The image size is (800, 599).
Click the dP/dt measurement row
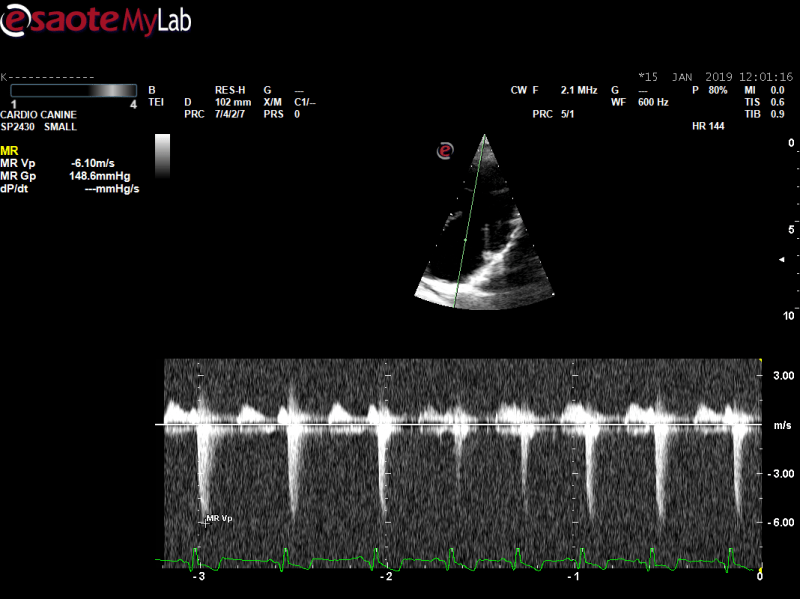(70, 189)
